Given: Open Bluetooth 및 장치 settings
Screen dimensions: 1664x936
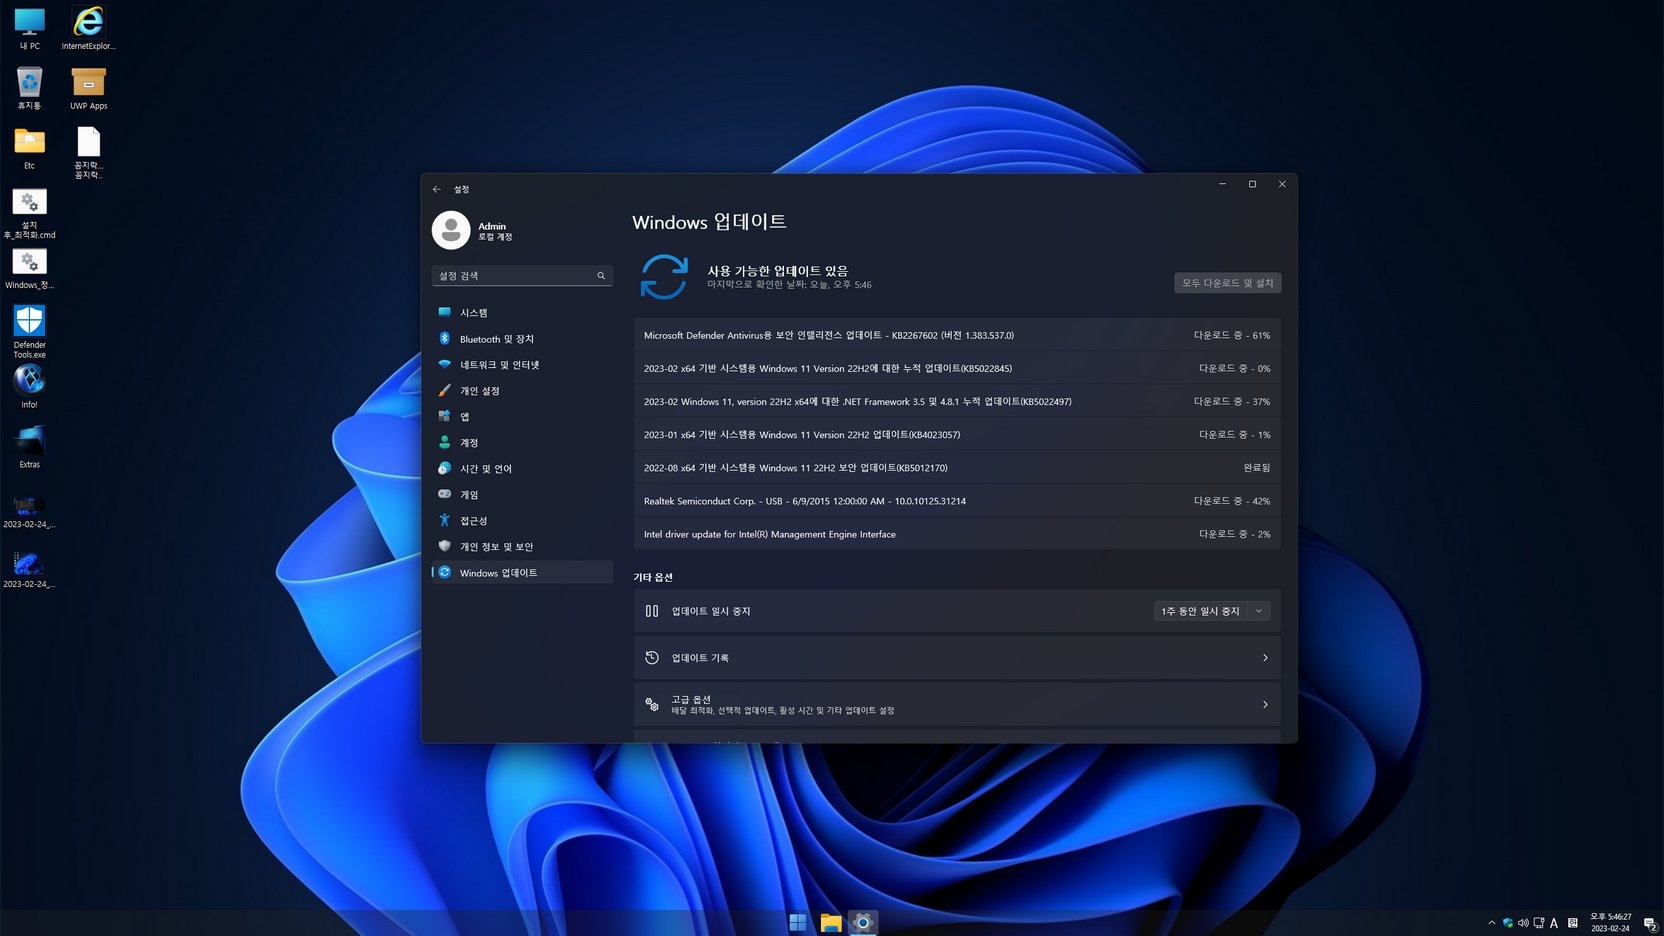Looking at the screenshot, I should click(x=522, y=339).
